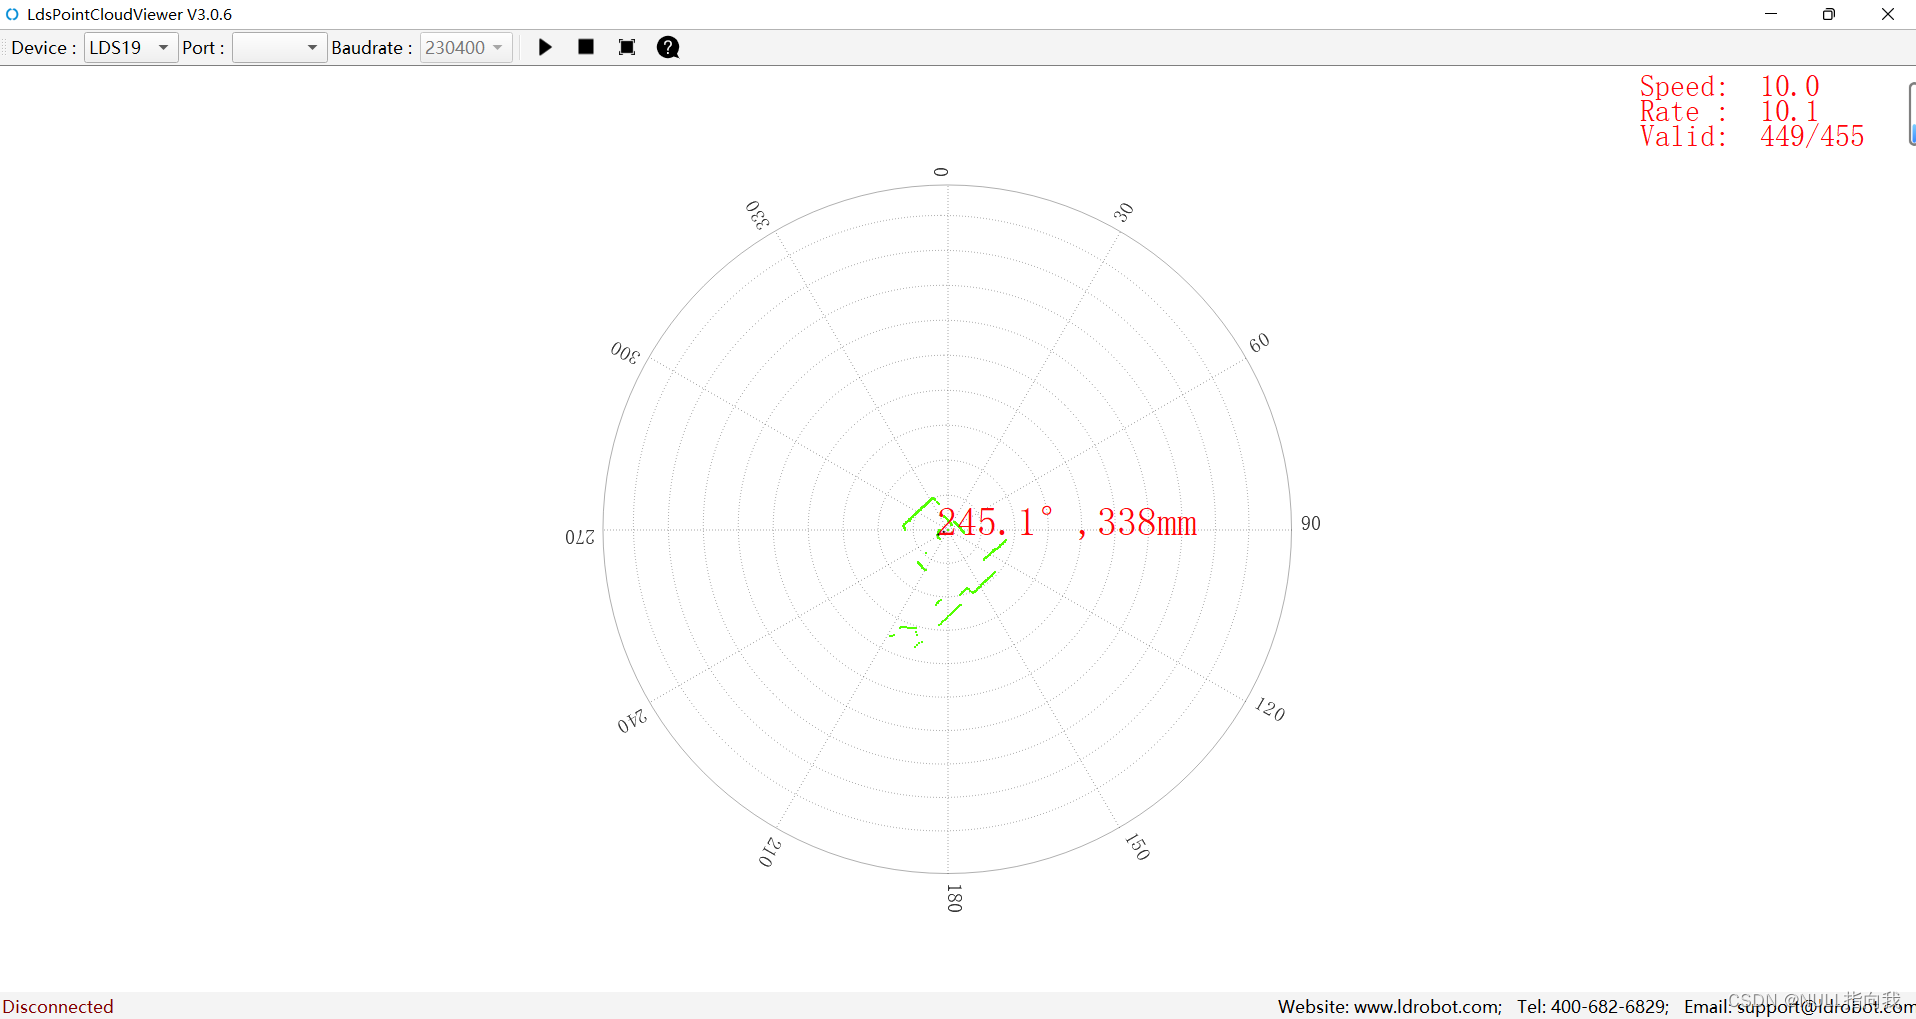
Task: Click the Rate value 10.1
Action: coord(1789,111)
